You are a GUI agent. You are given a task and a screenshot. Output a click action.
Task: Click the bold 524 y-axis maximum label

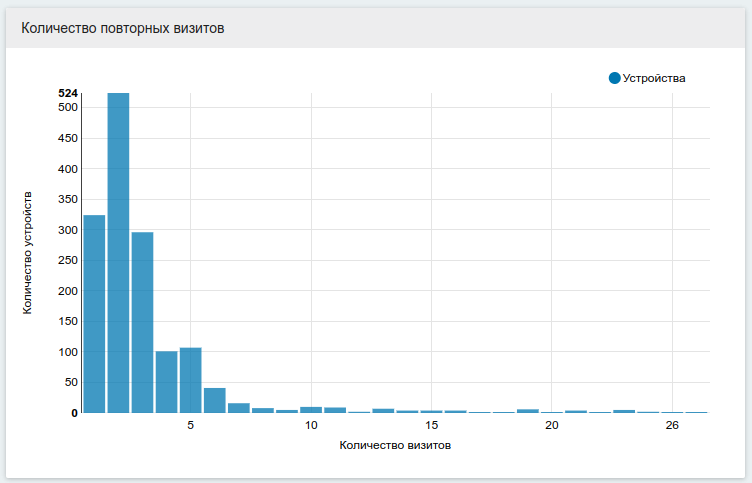click(68, 93)
